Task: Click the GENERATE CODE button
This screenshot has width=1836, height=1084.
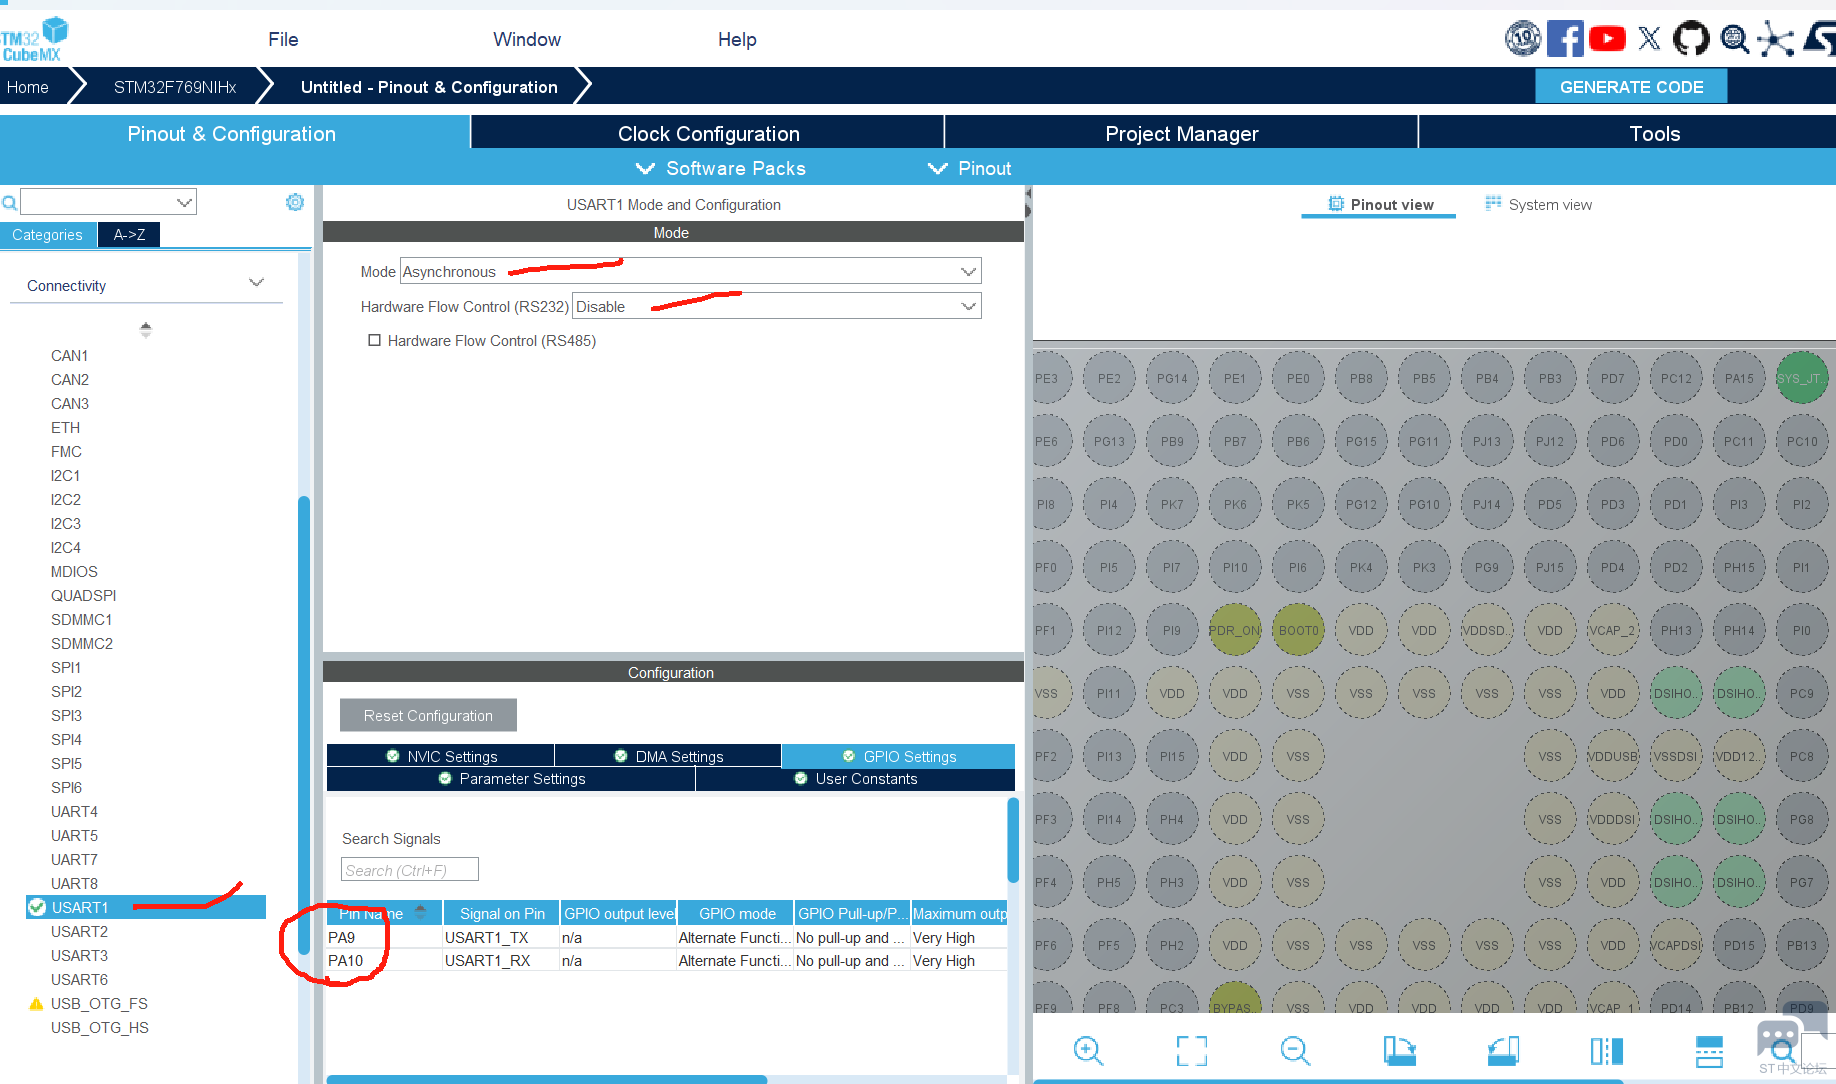Action: [1631, 87]
